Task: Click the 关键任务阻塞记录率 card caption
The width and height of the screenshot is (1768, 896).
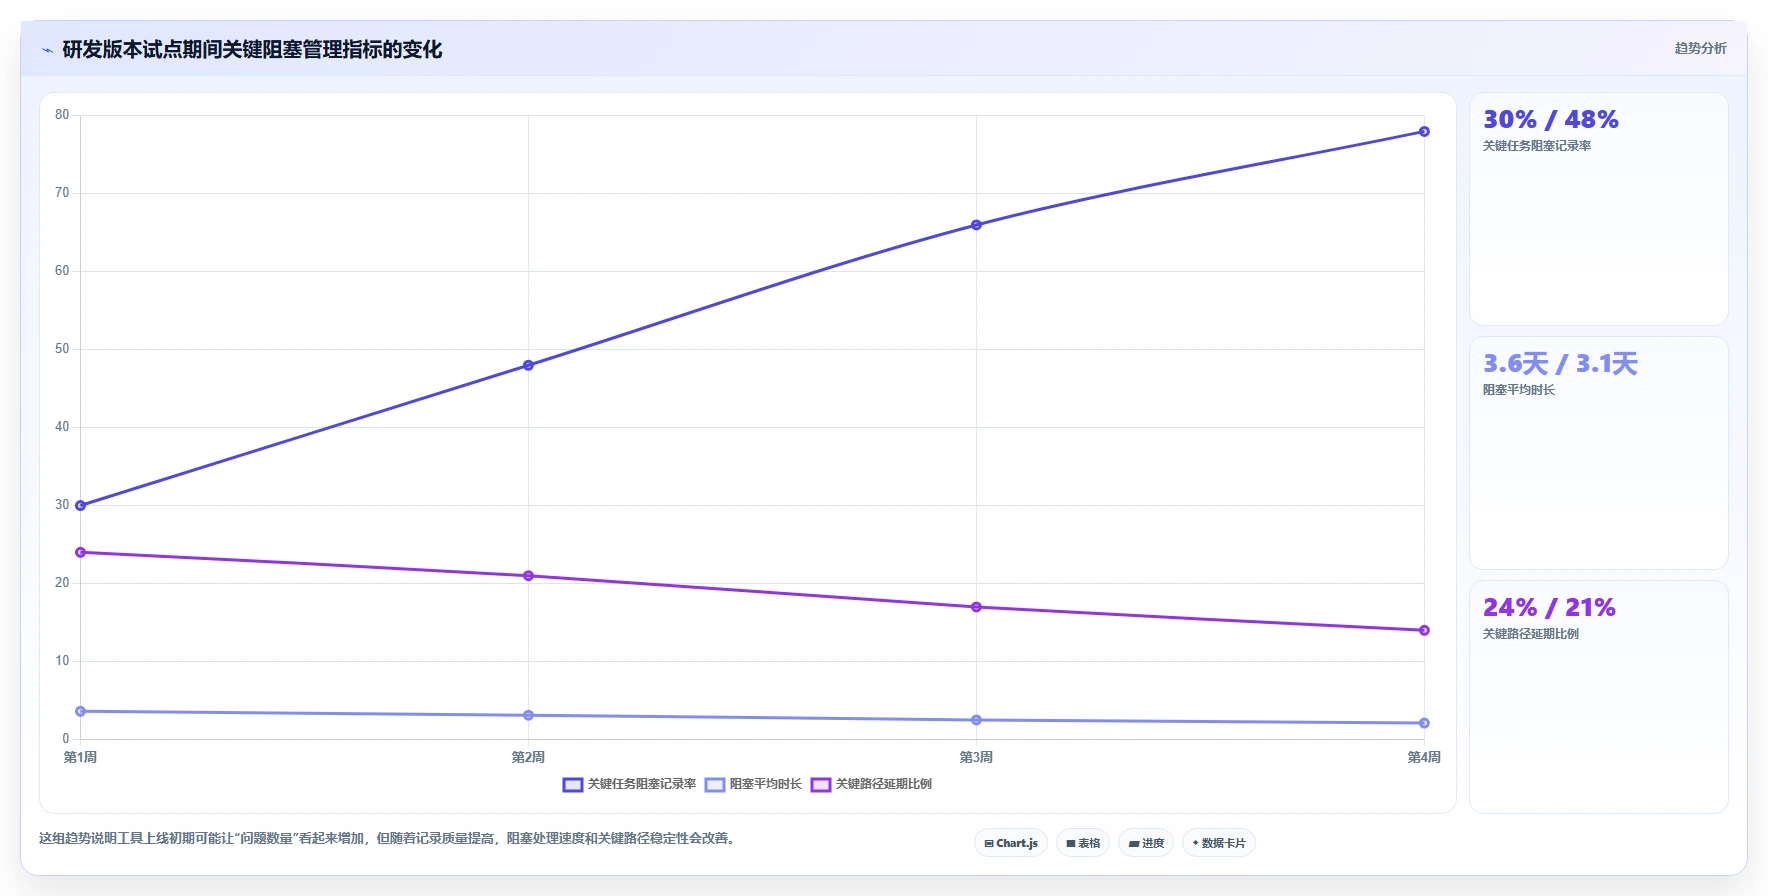Action: (1537, 146)
